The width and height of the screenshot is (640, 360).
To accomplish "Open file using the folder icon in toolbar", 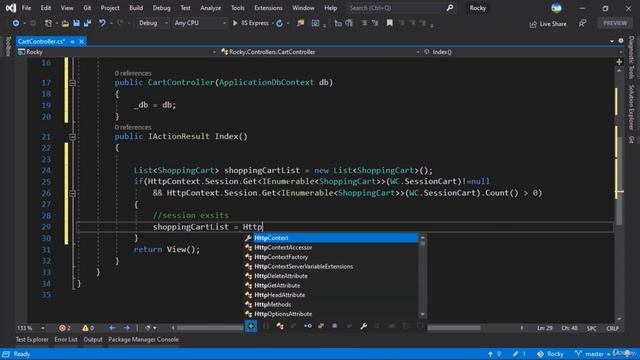I will 65,23.
